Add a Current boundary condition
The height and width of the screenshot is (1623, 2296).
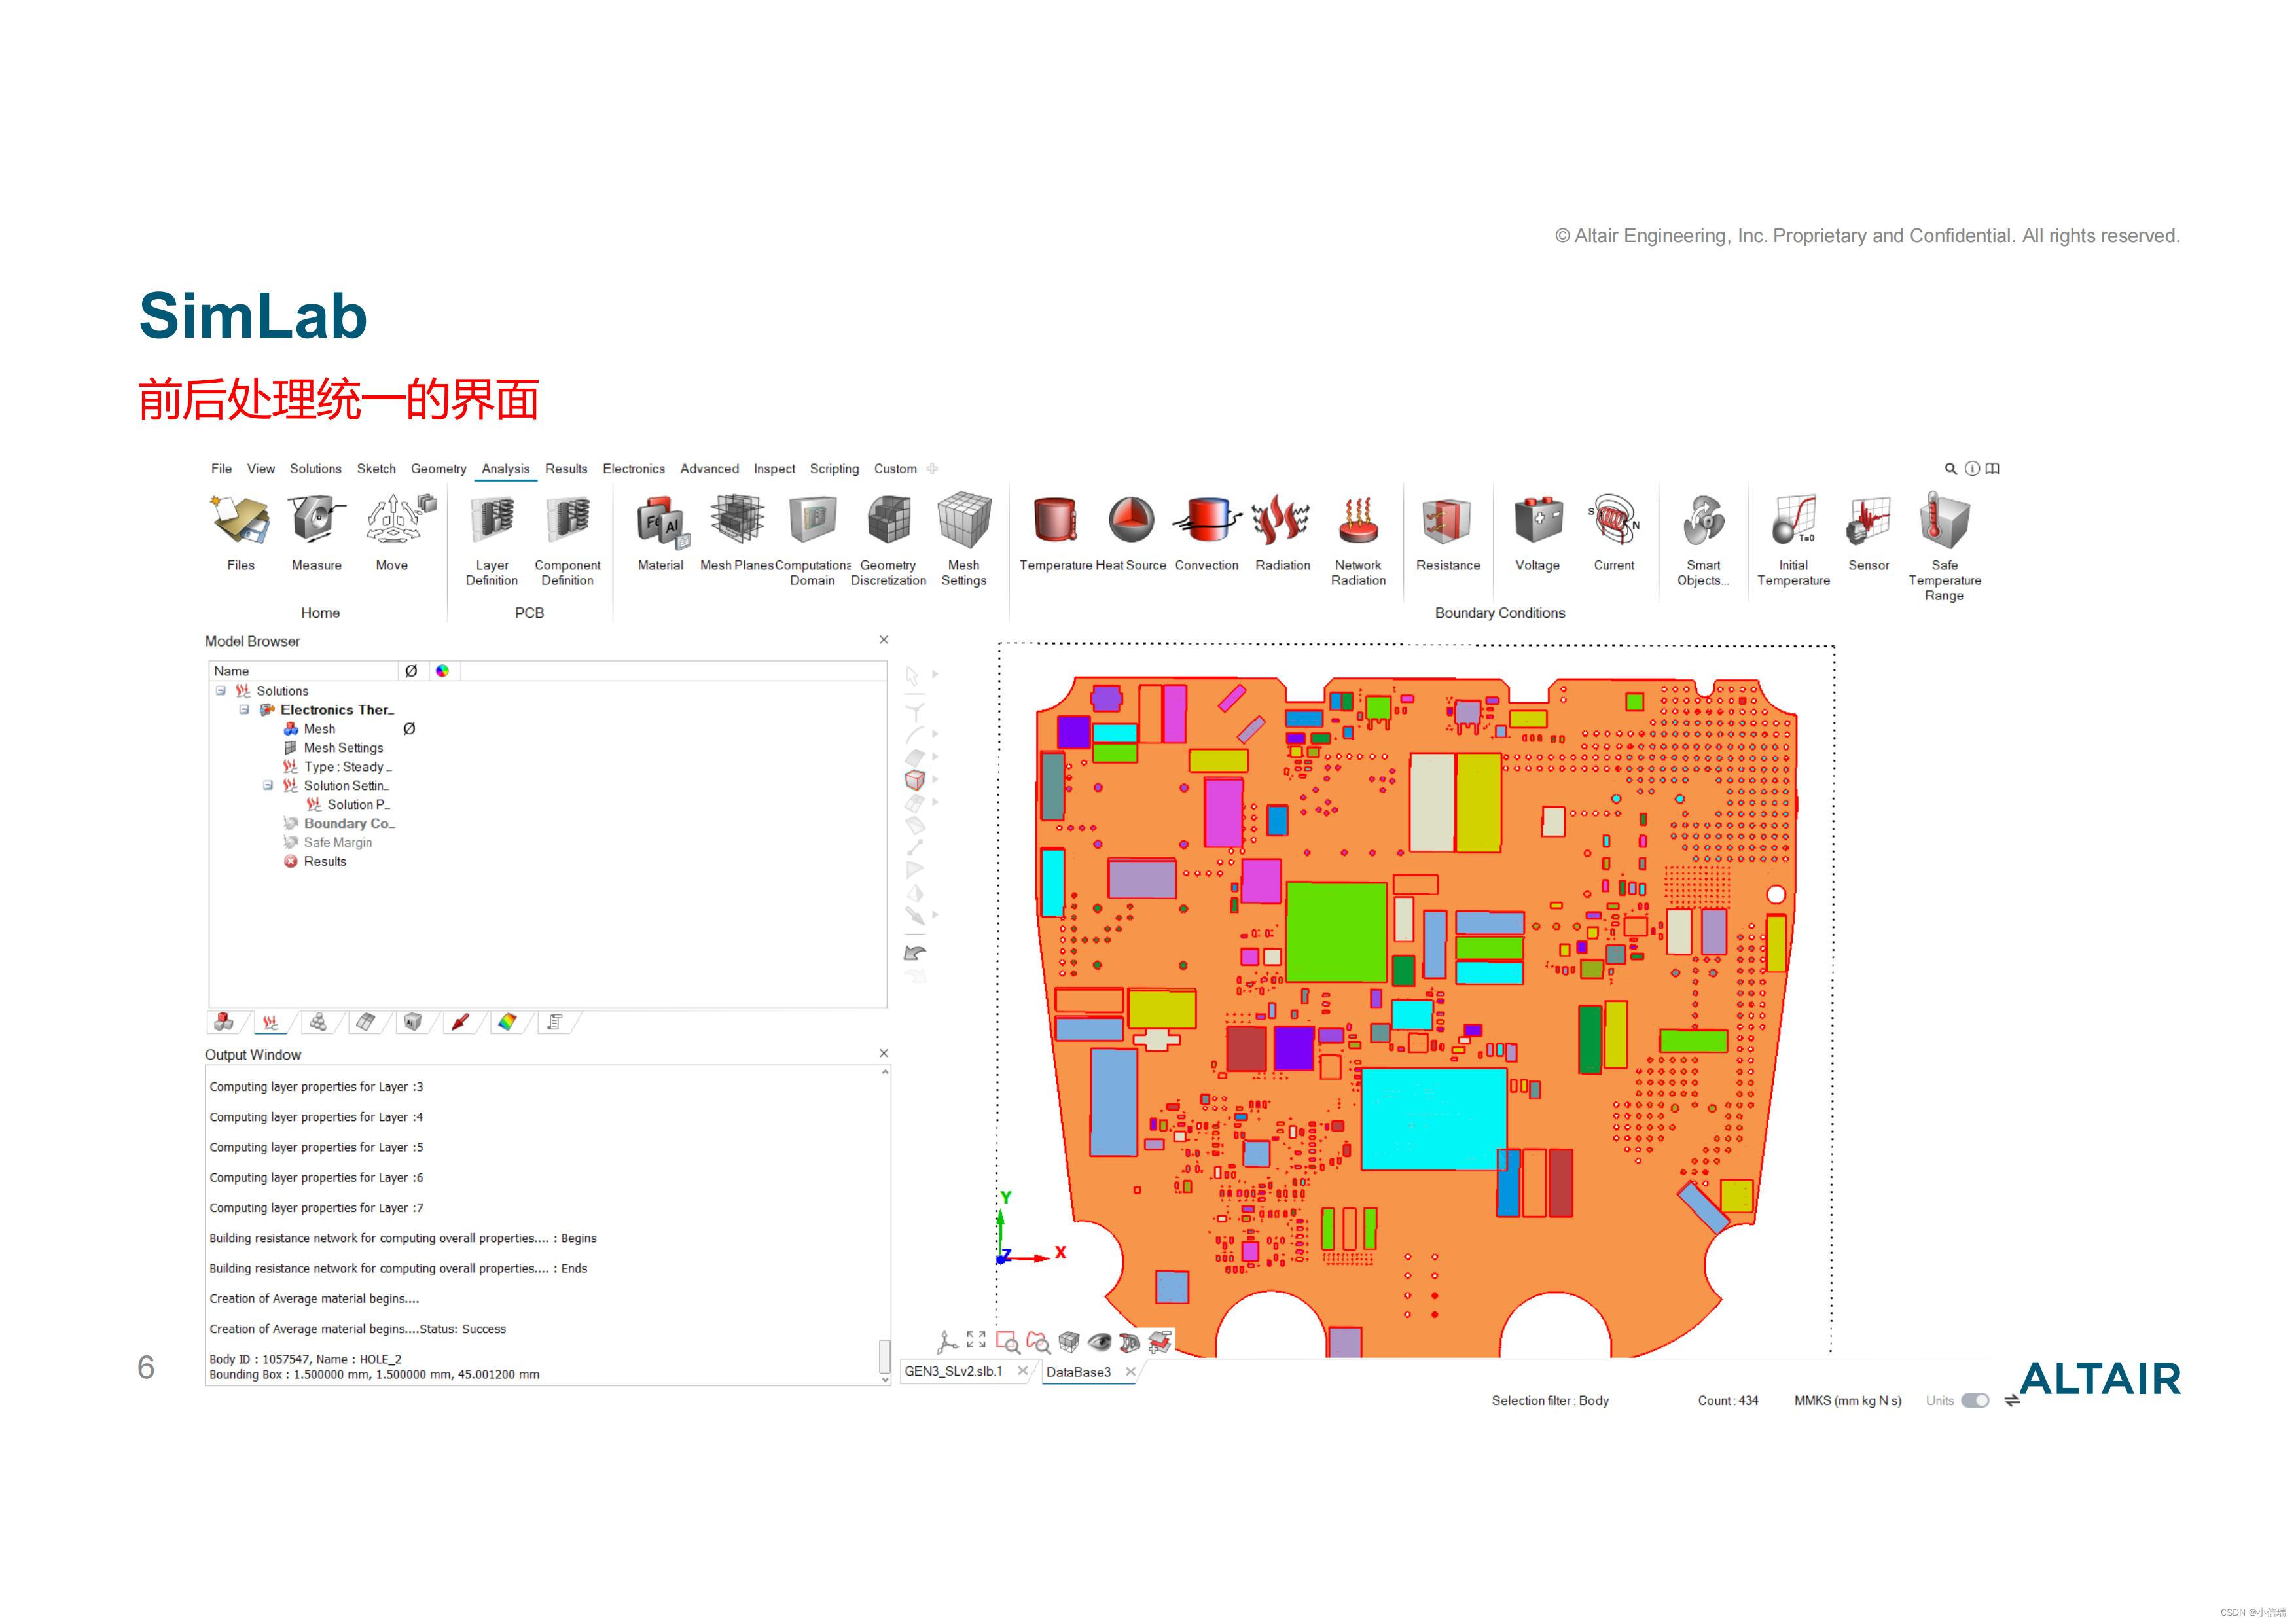pyautogui.click(x=1614, y=532)
